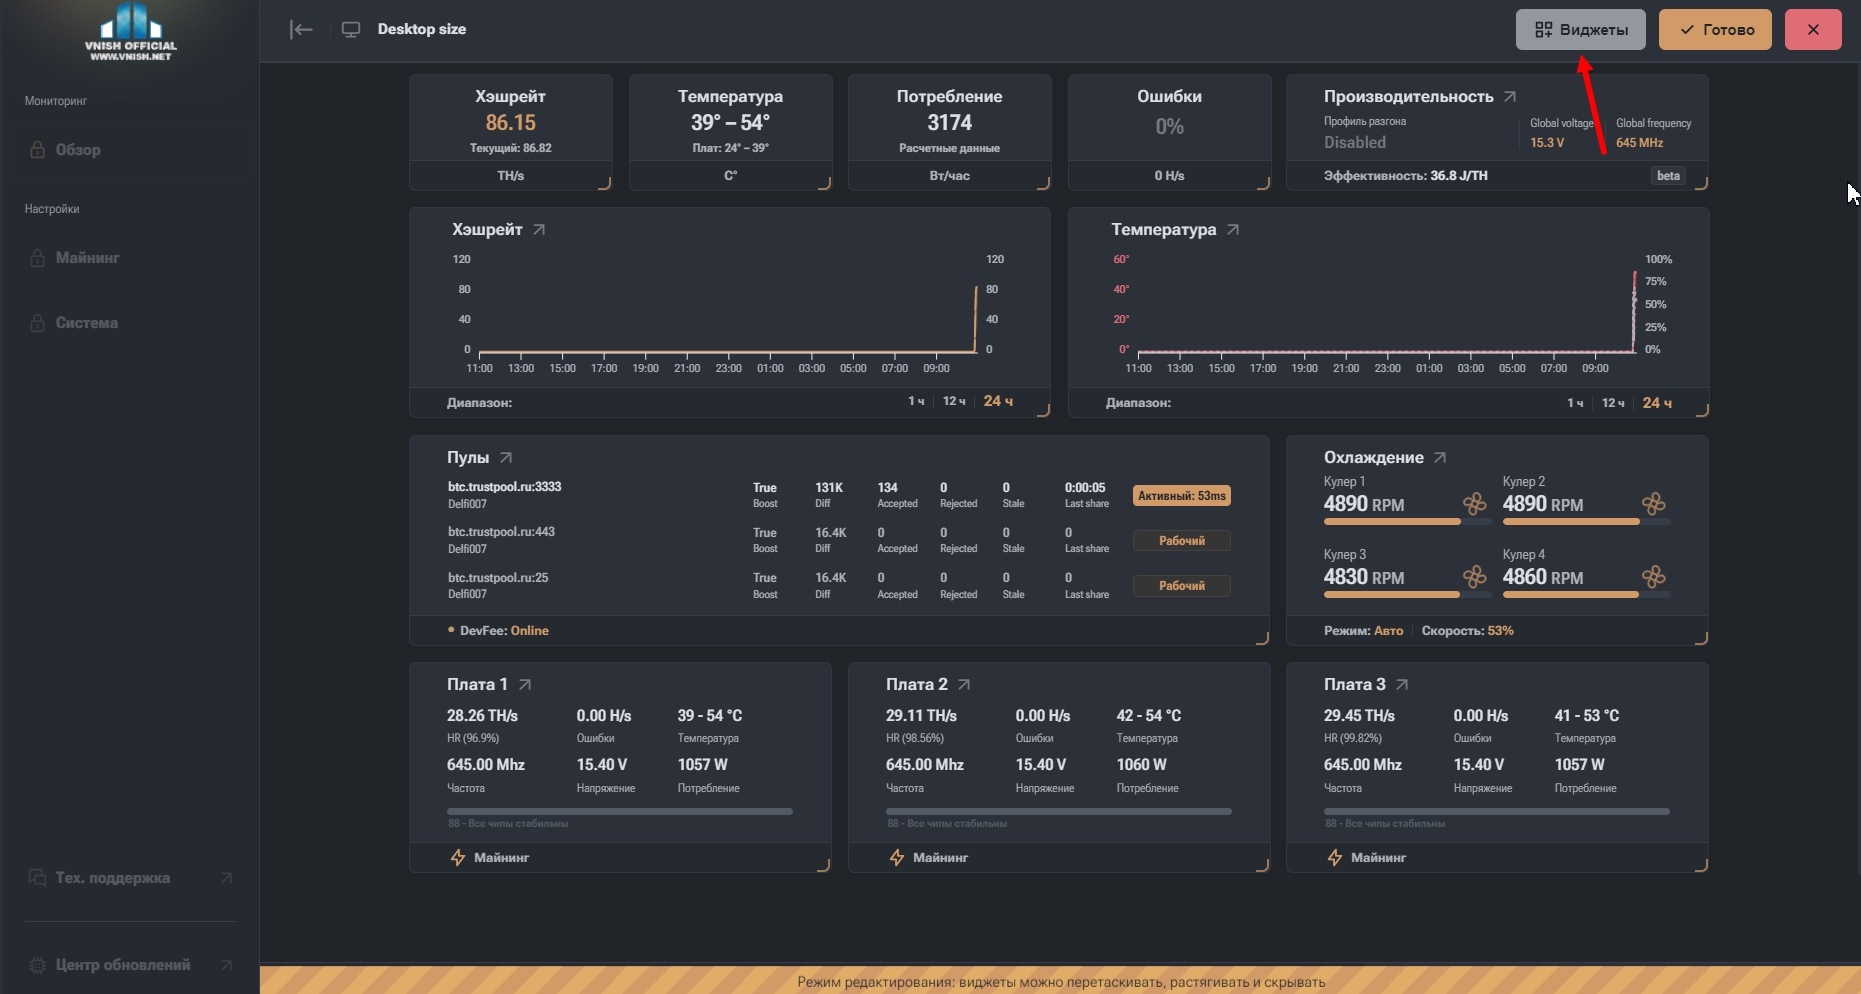Click Рабочий badge for btc.trustpool.ru:443
Screen dimensions: 1861x994
tap(1182, 541)
